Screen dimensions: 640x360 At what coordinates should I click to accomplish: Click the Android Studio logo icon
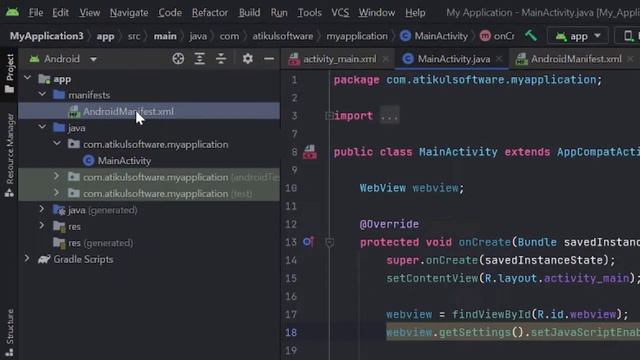[x=12, y=12]
